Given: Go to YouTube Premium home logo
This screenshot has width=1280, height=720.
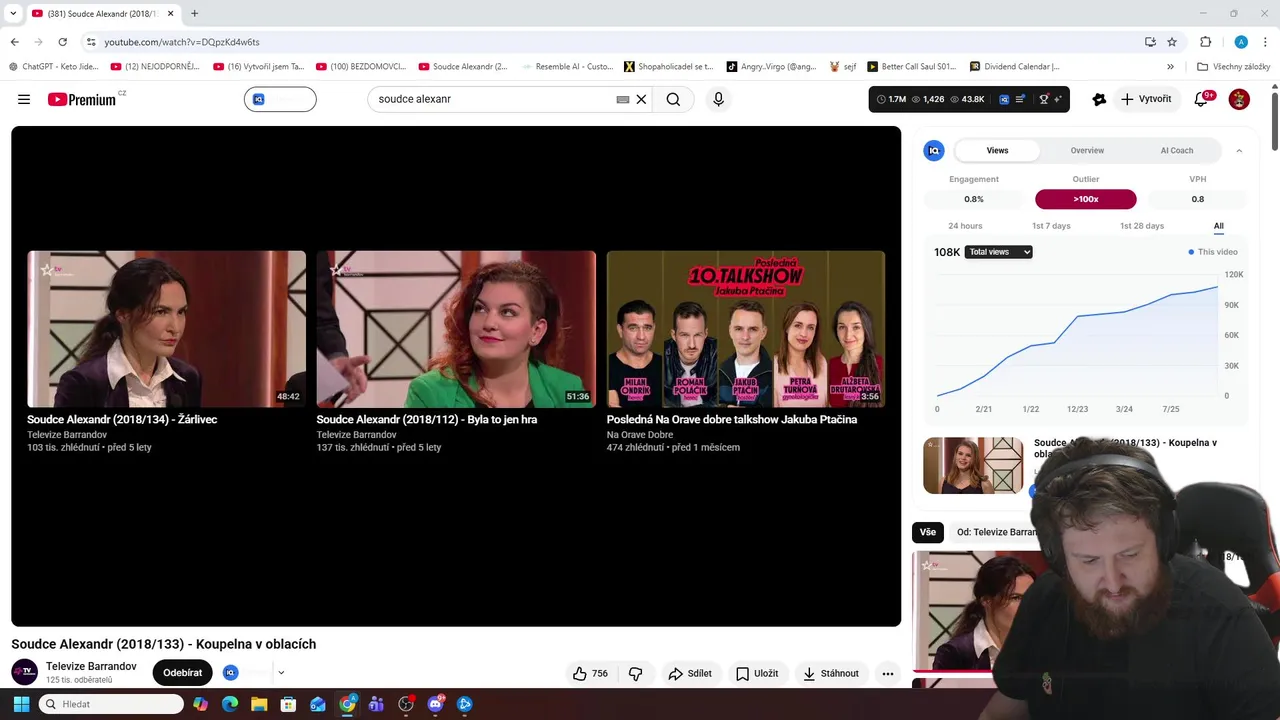Looking at the screenshot, I should point(82,99).
